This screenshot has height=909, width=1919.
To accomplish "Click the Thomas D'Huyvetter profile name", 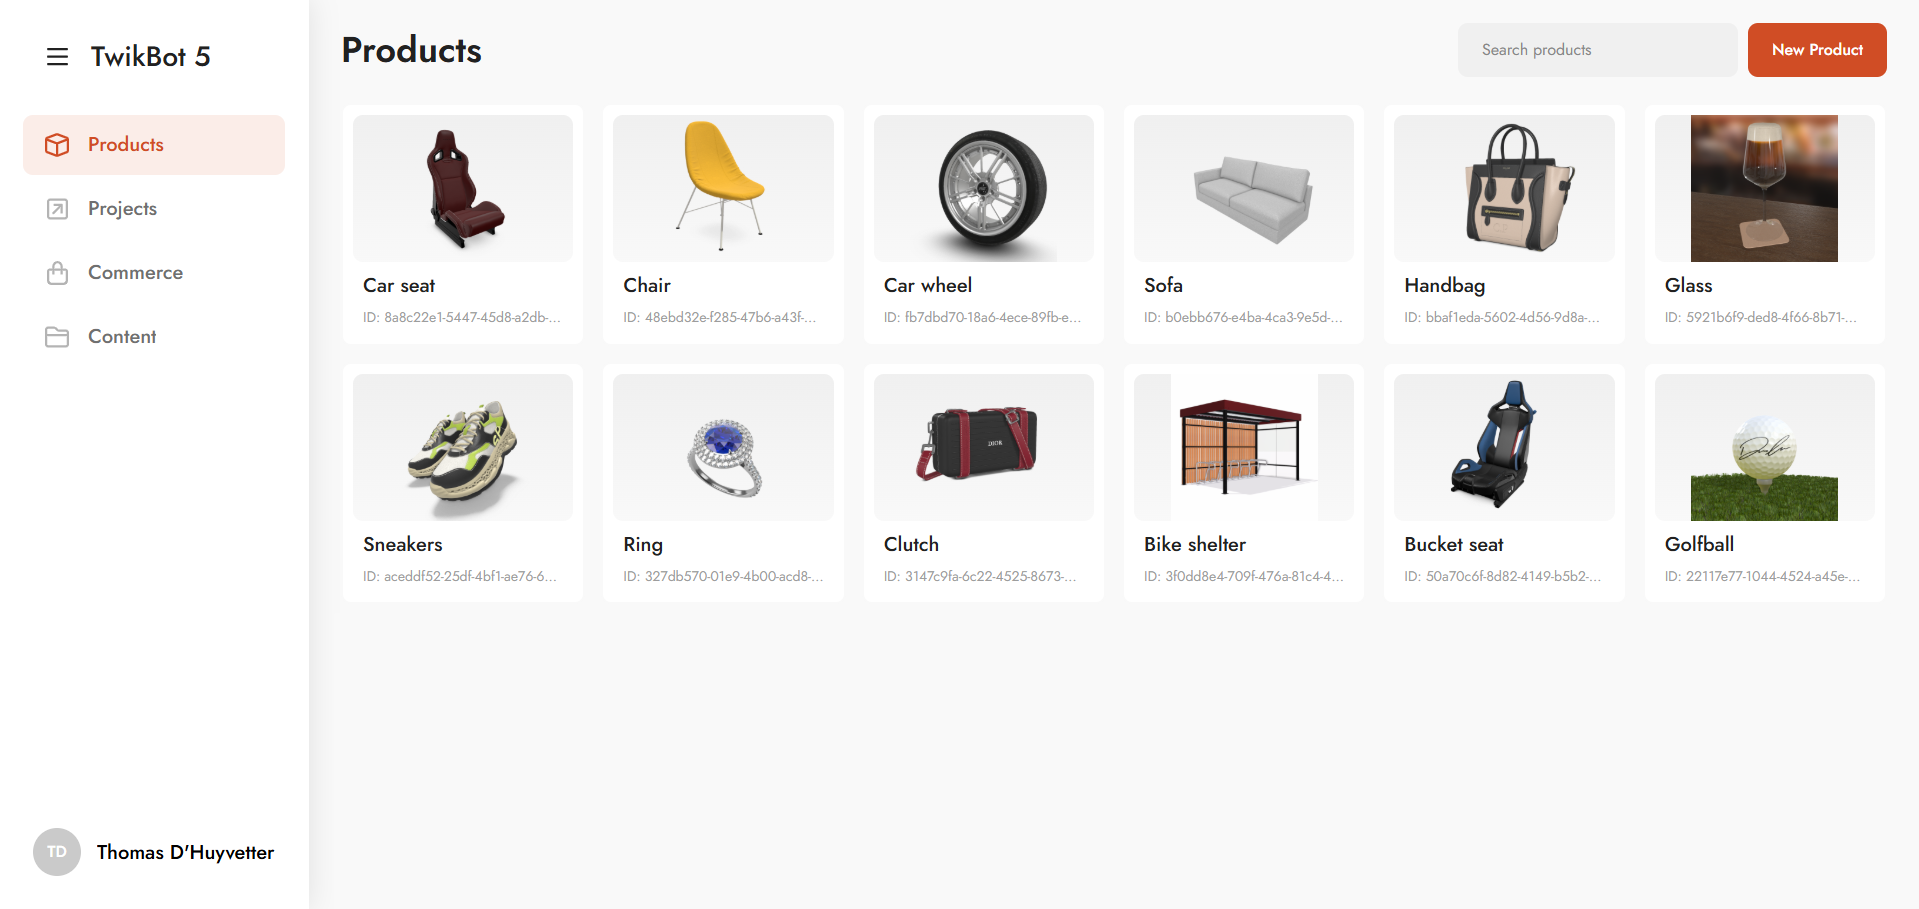I will point(185,853).
